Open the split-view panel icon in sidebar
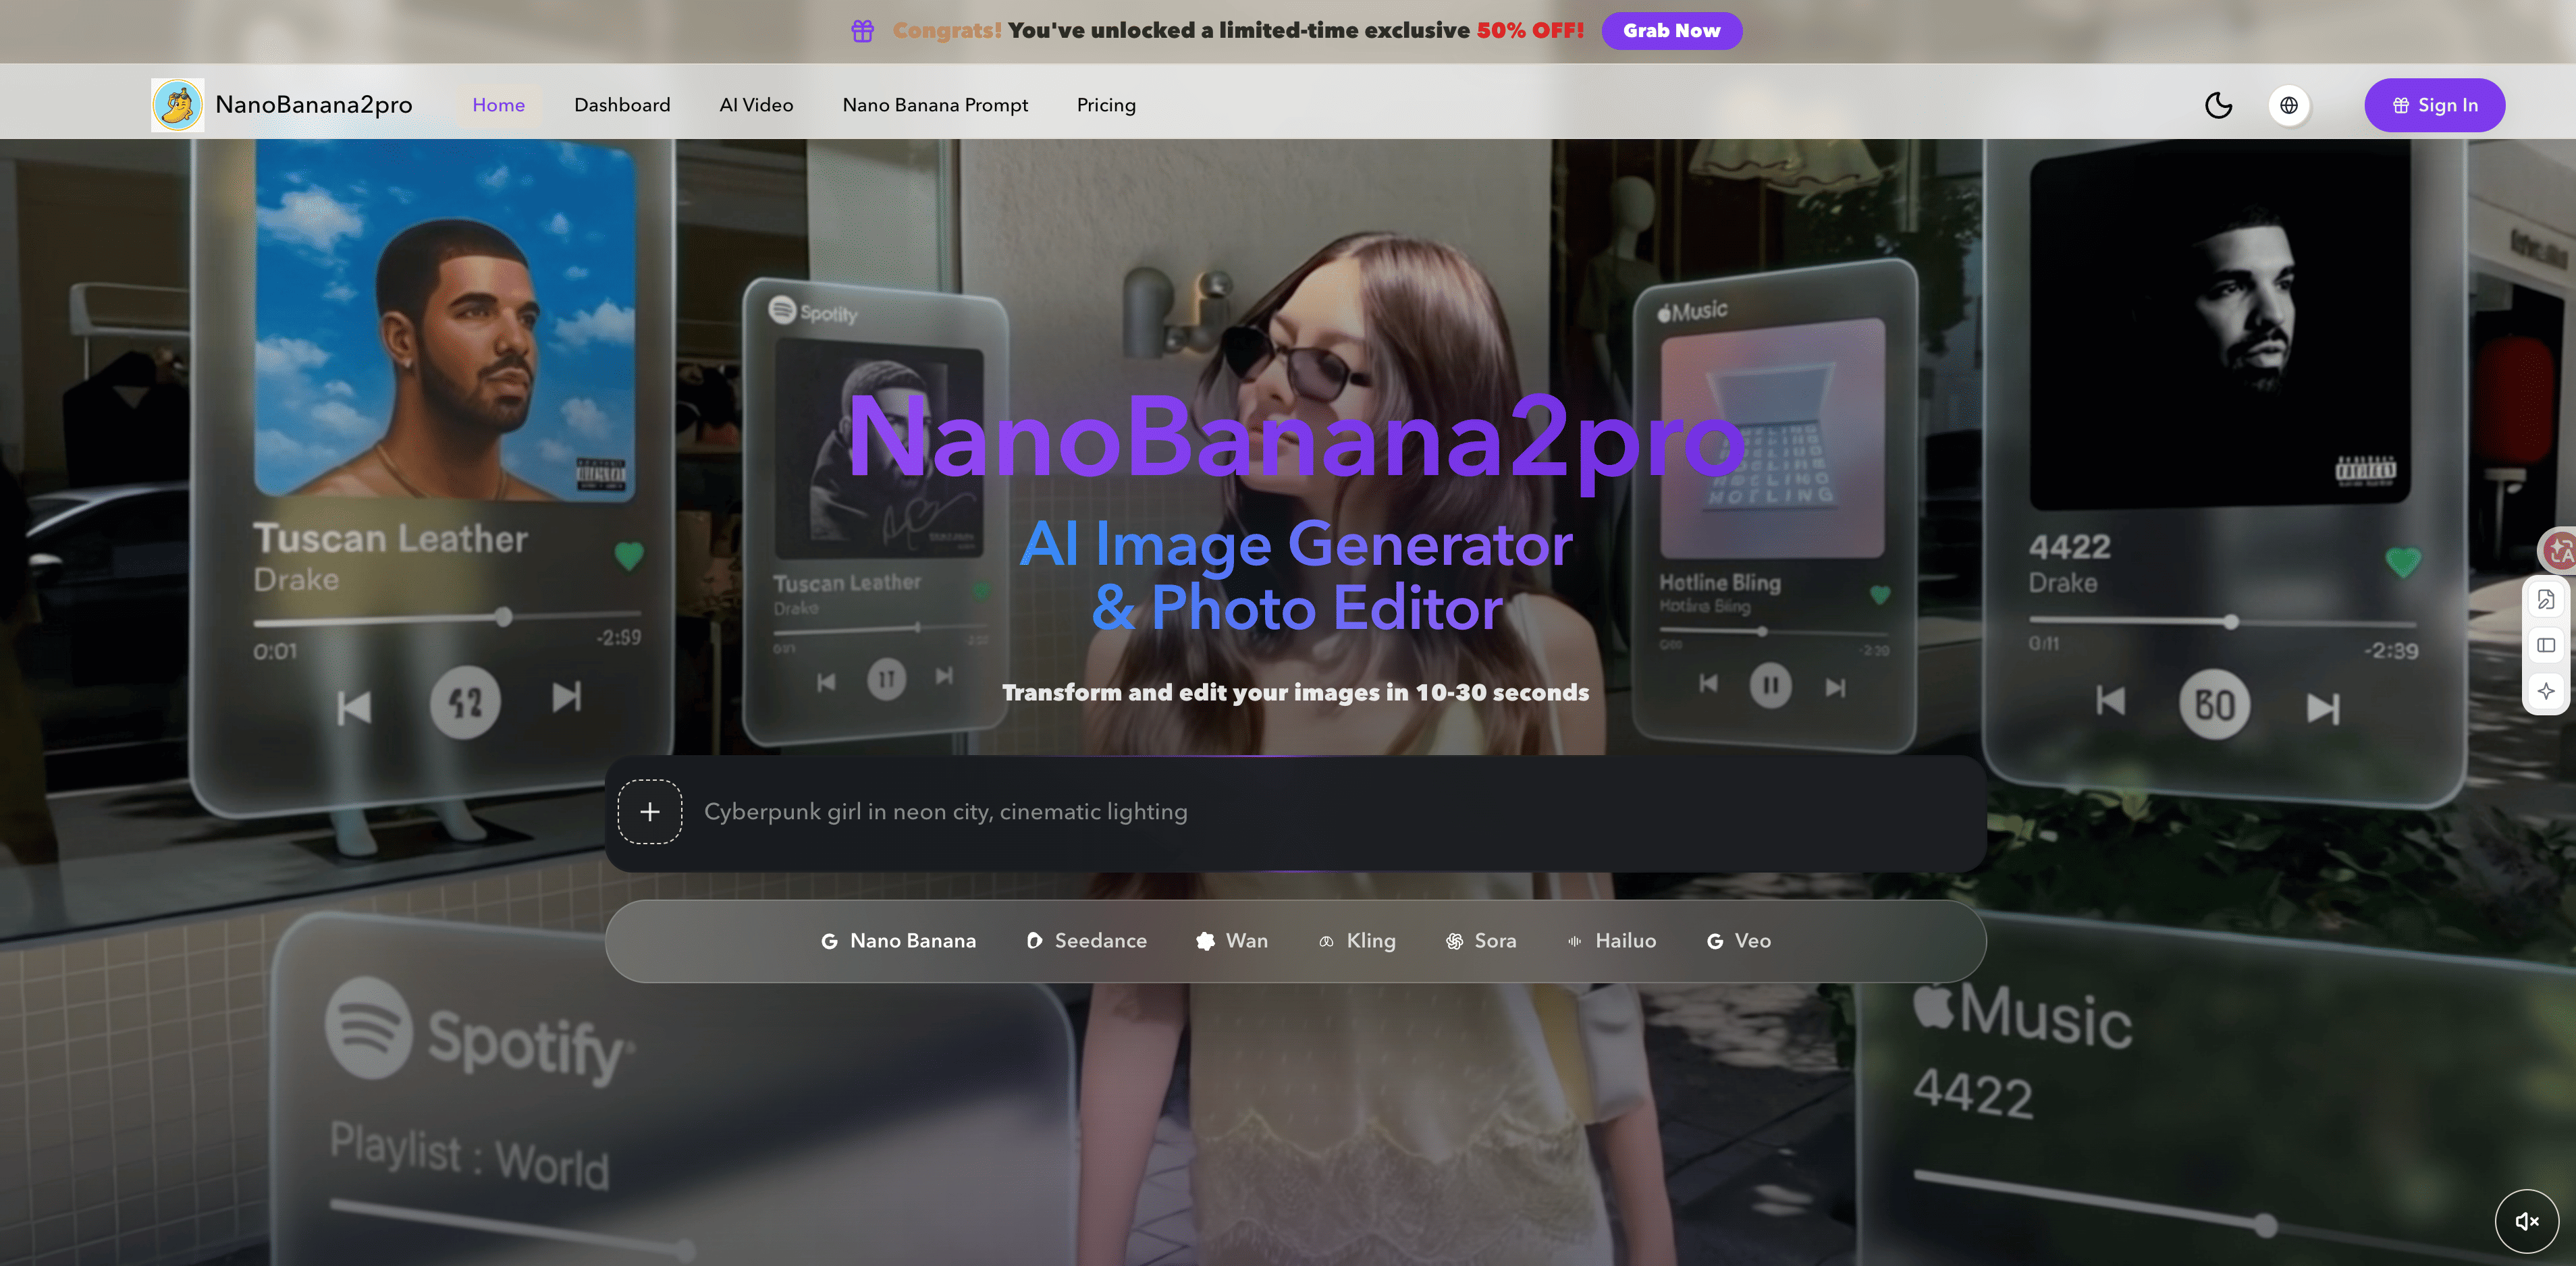 pyautogui.click(x=2546, y=644)
